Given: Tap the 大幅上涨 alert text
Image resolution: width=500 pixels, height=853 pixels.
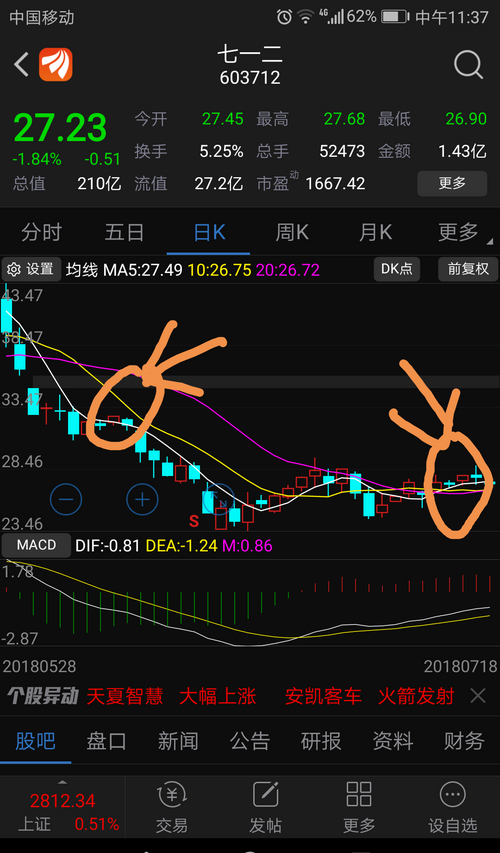Looking at the screenshot, I should click(218, 696).
